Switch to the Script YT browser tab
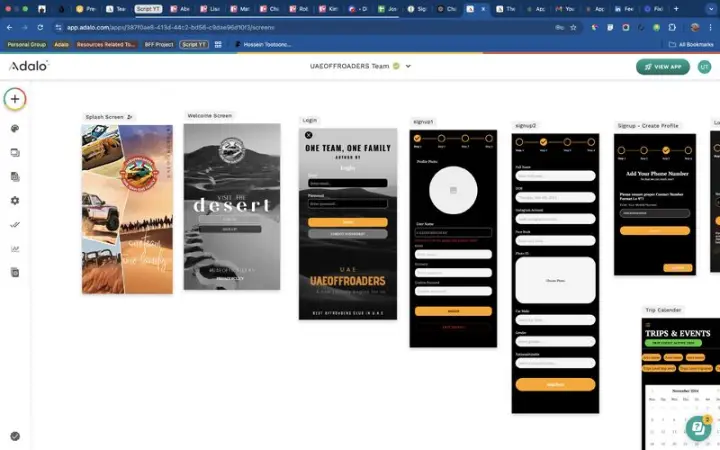 (x=148, y=9)
